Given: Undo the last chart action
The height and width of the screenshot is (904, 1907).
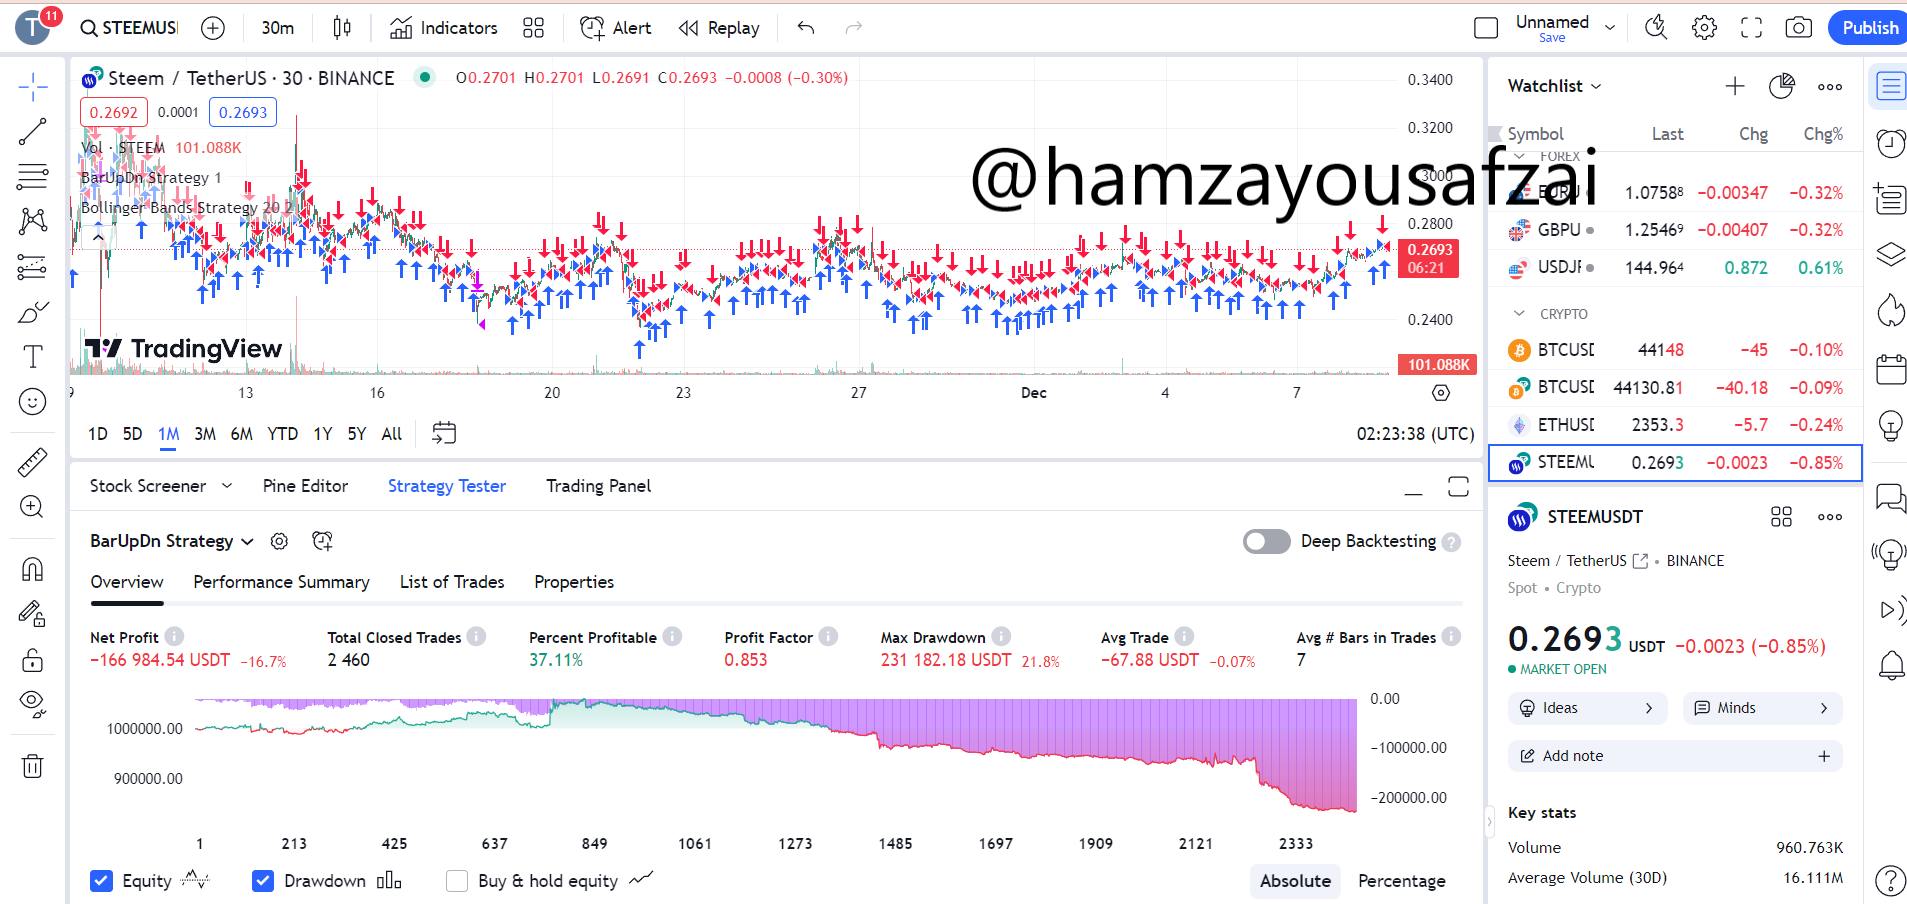Looking at the screenshot, I should click(806, 28).
